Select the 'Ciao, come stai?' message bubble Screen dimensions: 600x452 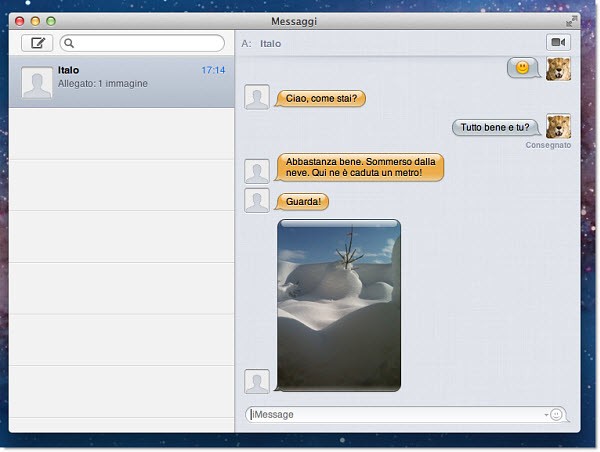pos(321,99)
